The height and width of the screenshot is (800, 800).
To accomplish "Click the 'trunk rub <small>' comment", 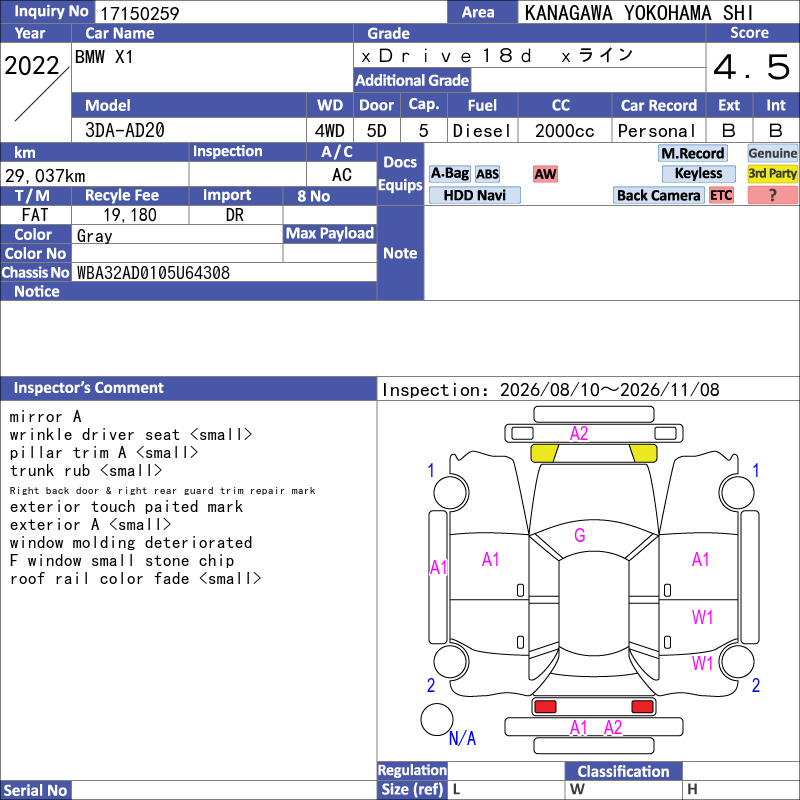I will 86,470.
